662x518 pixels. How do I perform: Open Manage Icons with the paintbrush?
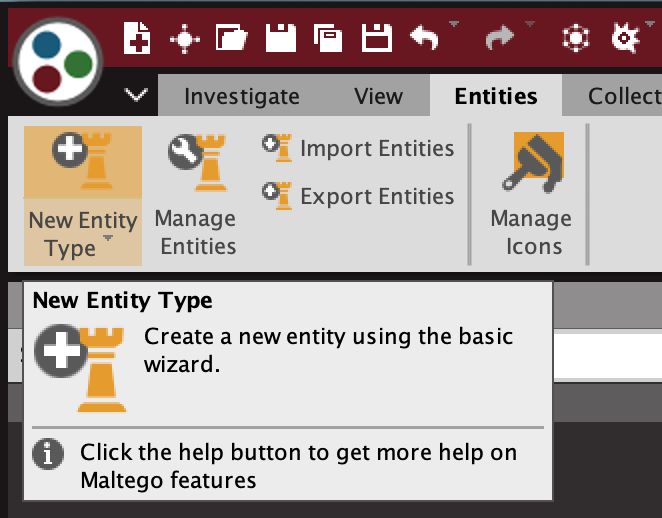(x=532, y=195)
